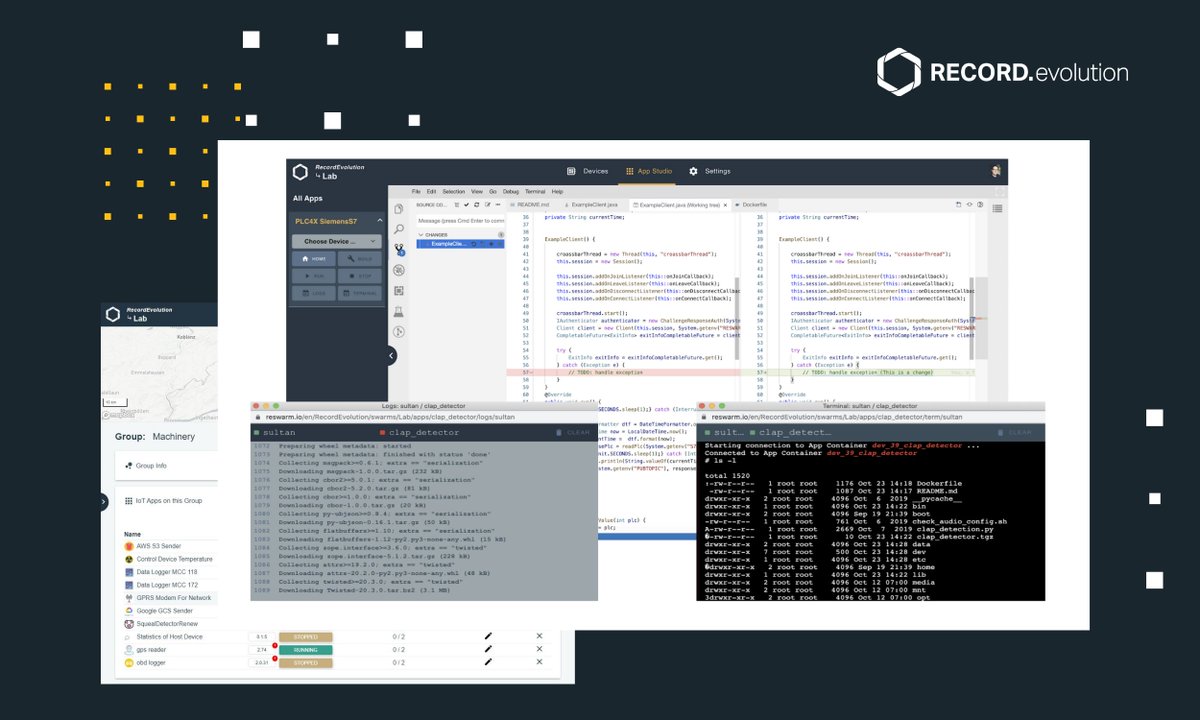Select the README.md editor tab
The image size is (1200, 720).
(529, 204)
